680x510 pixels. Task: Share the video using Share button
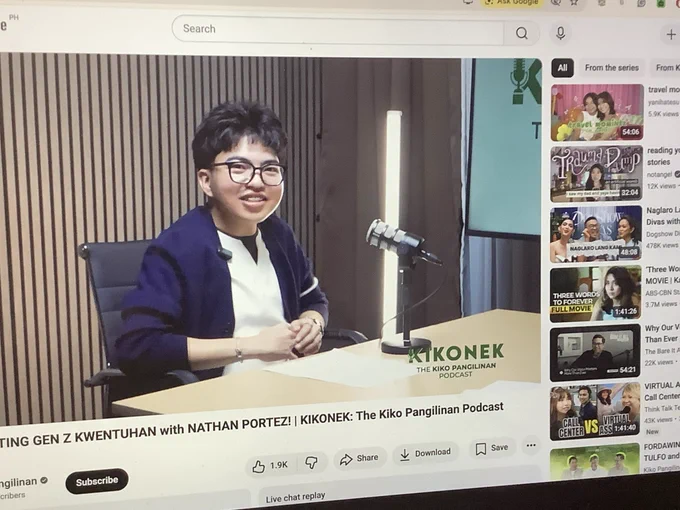click(359, 458)
